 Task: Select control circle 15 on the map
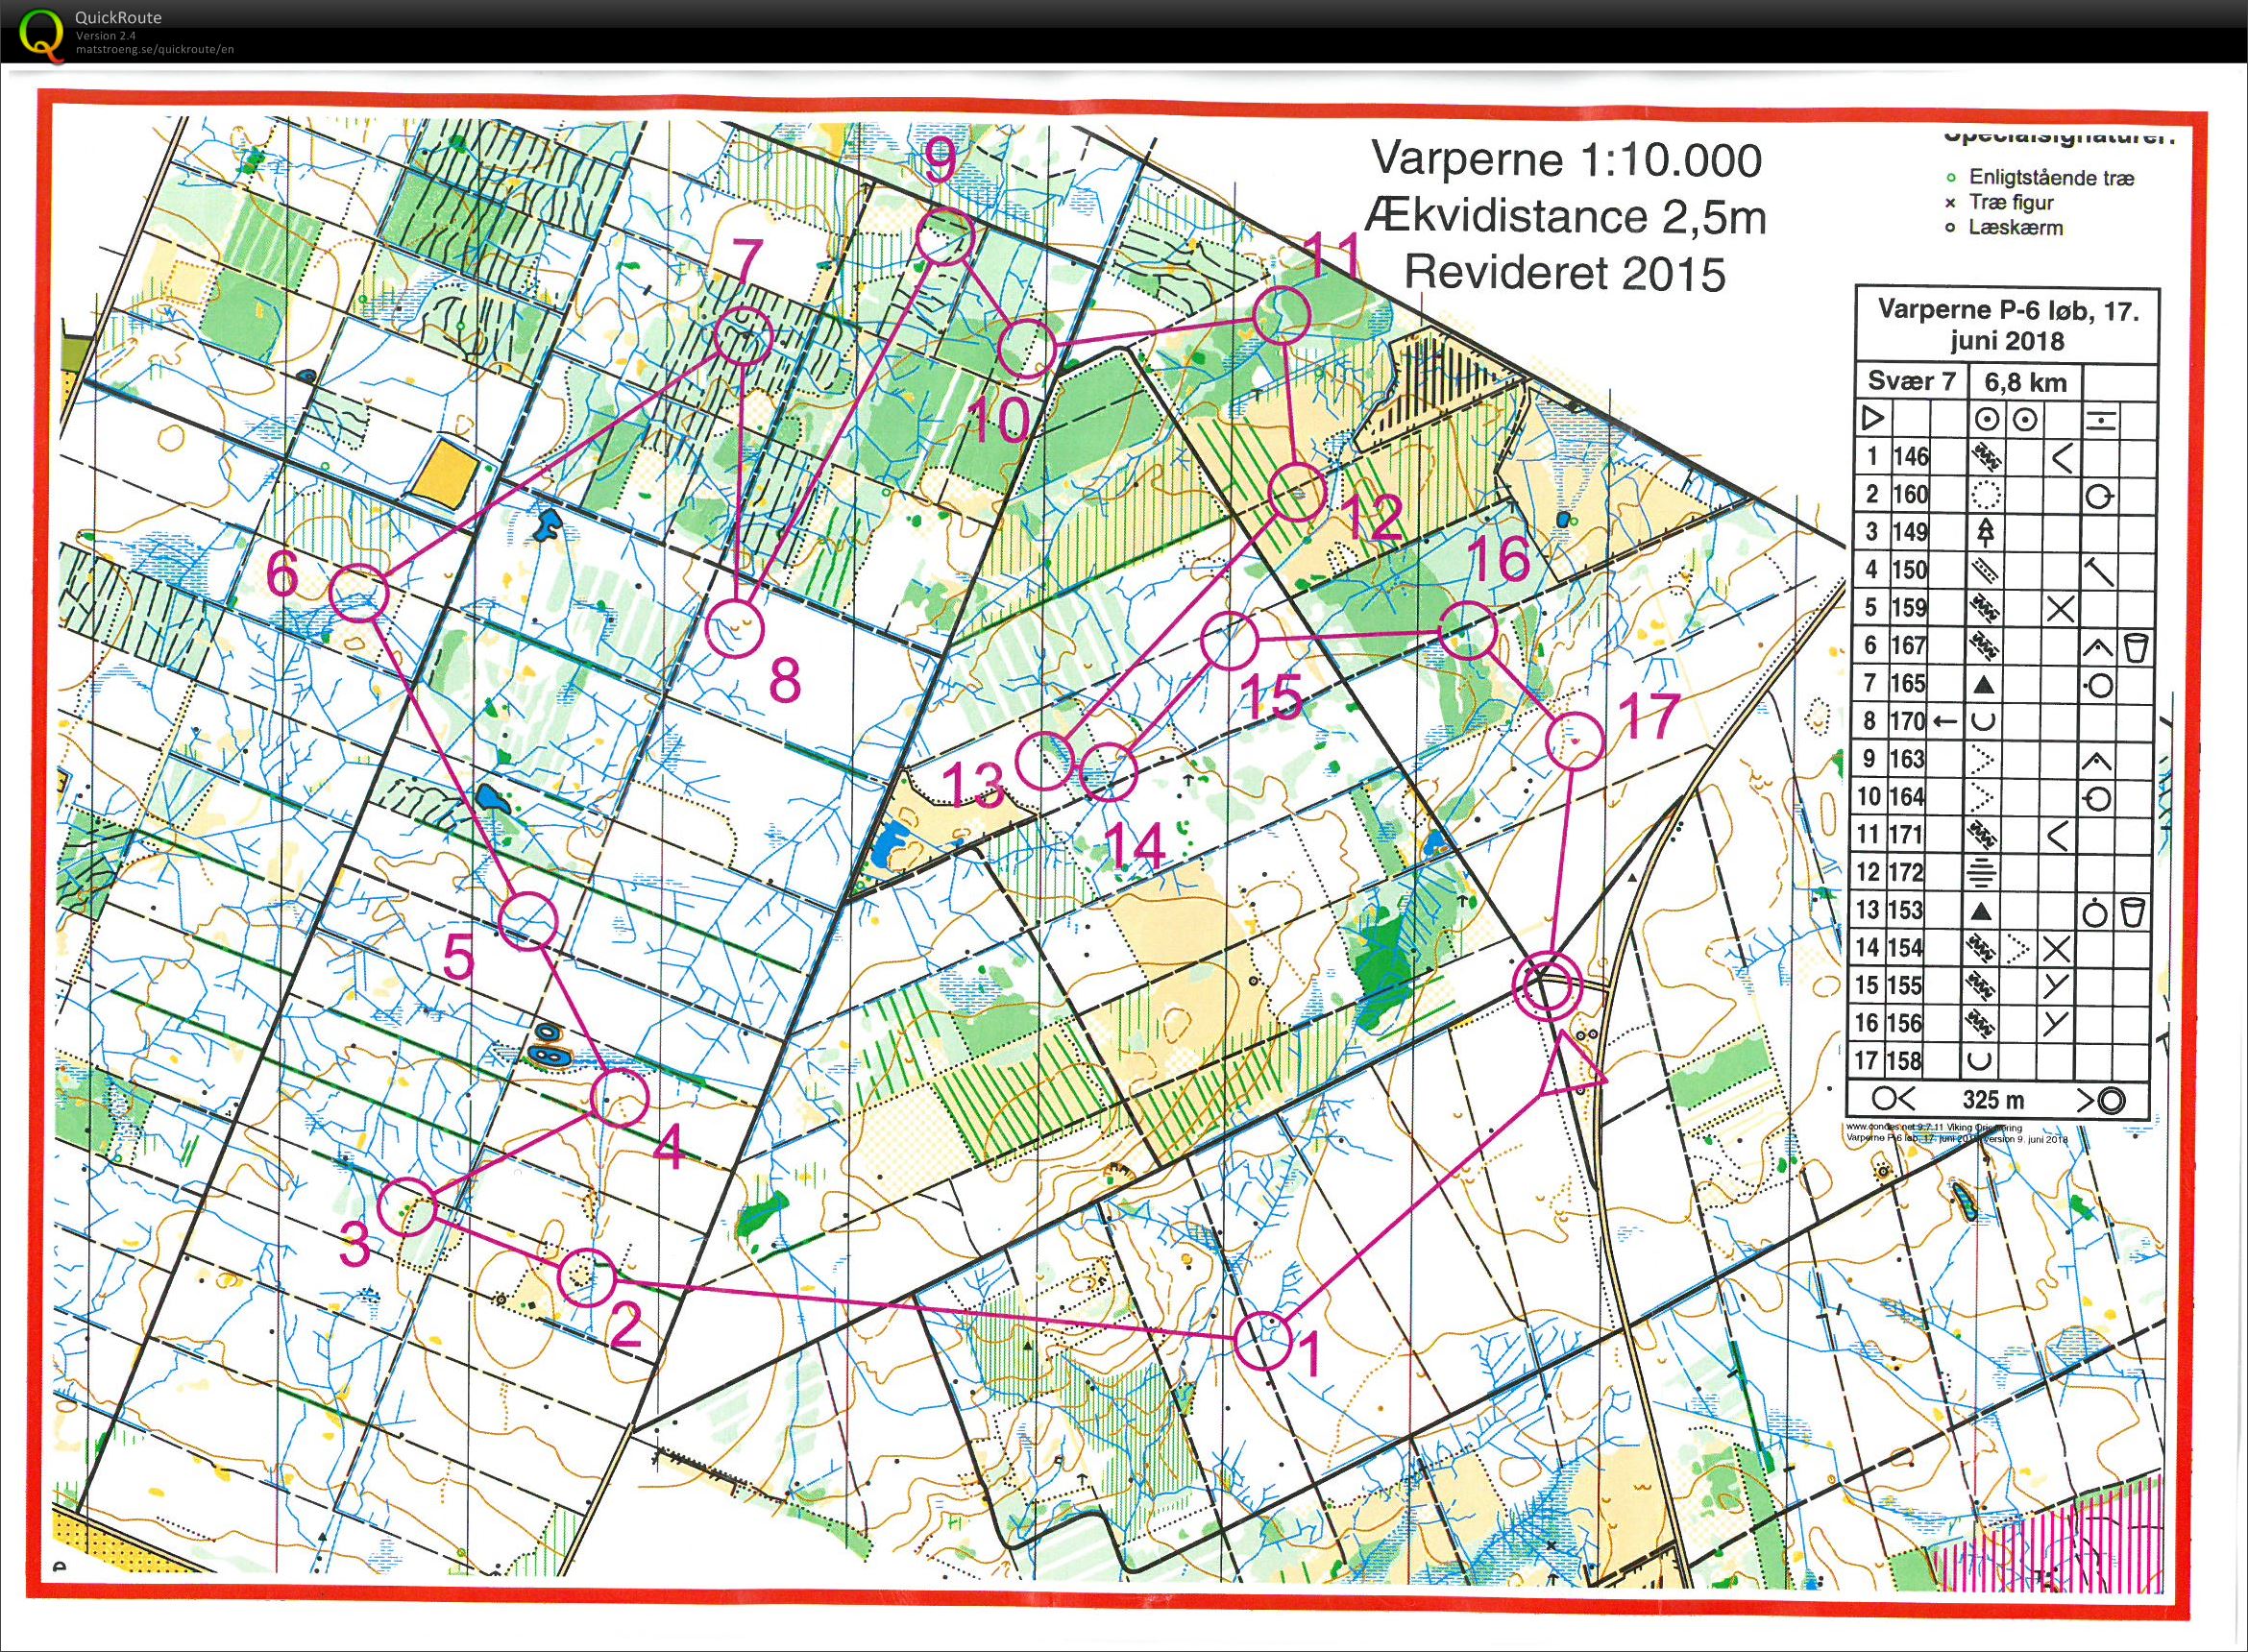pos(1228,641)
